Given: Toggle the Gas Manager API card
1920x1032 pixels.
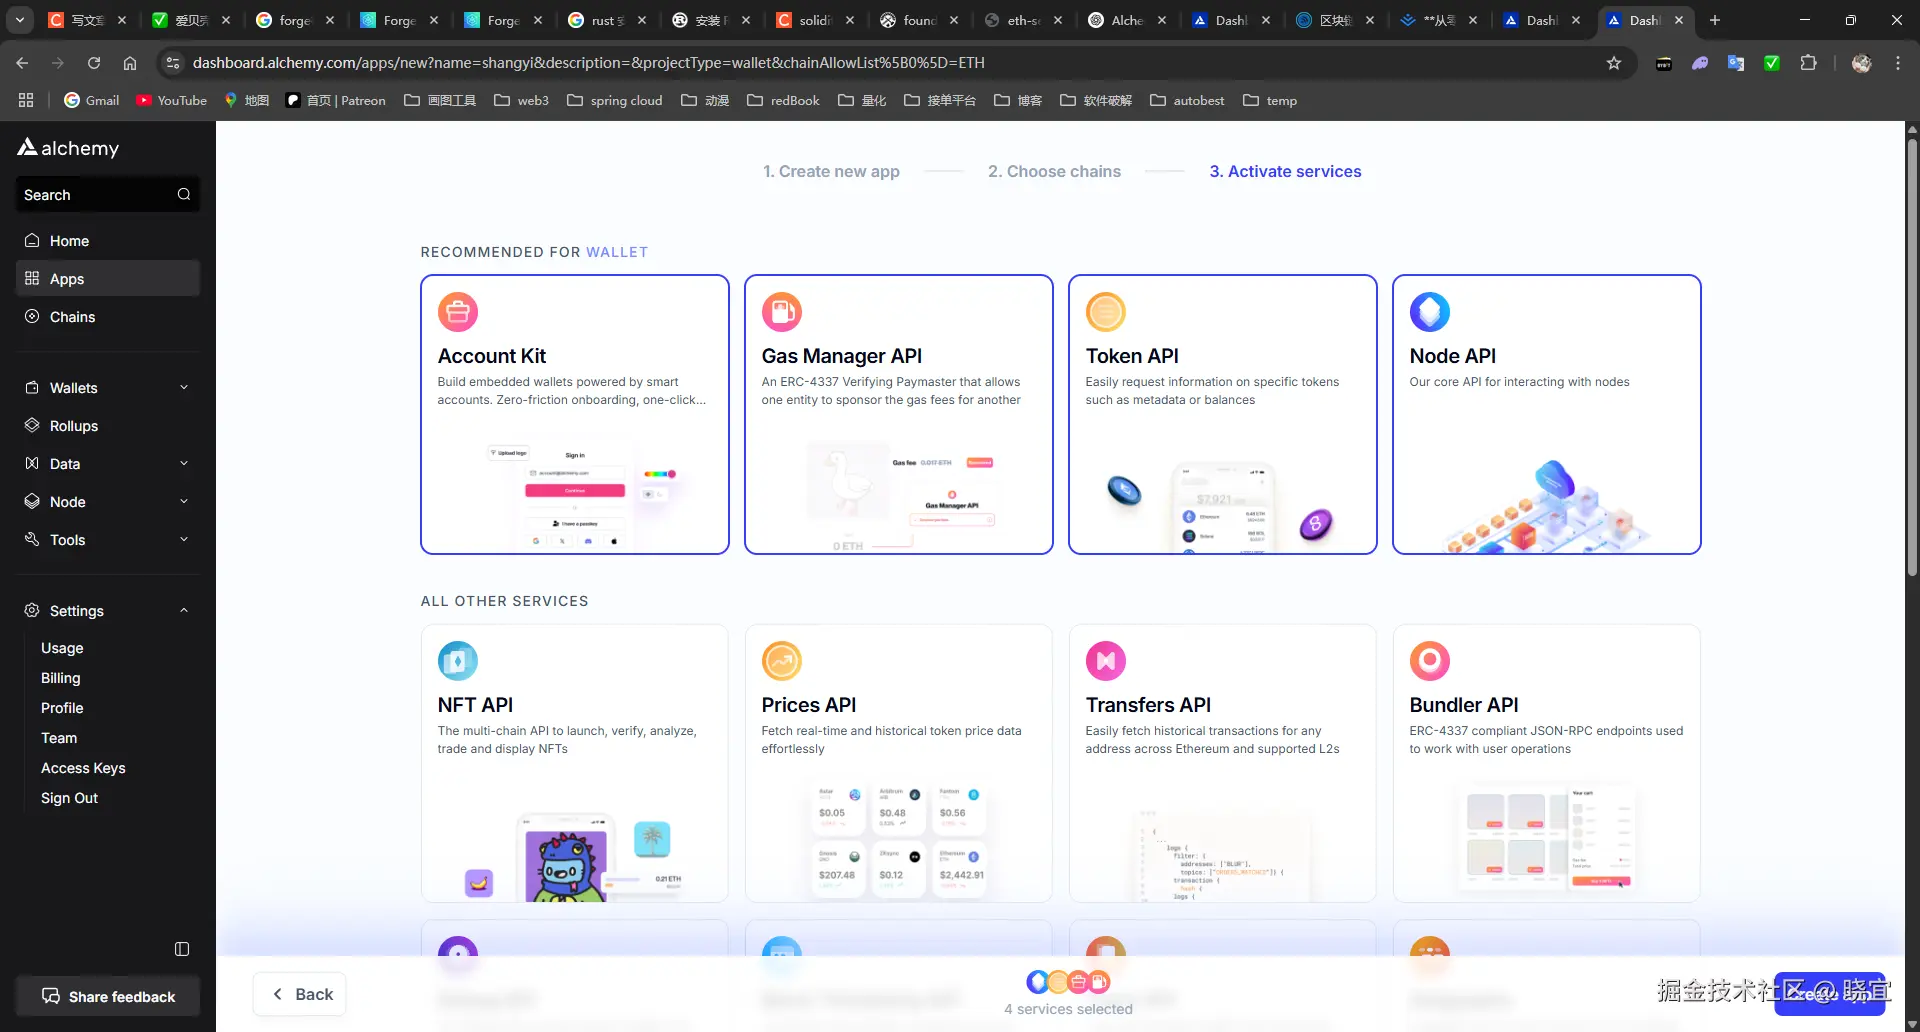Looking at the screenshot, I should tap(899, 414).
